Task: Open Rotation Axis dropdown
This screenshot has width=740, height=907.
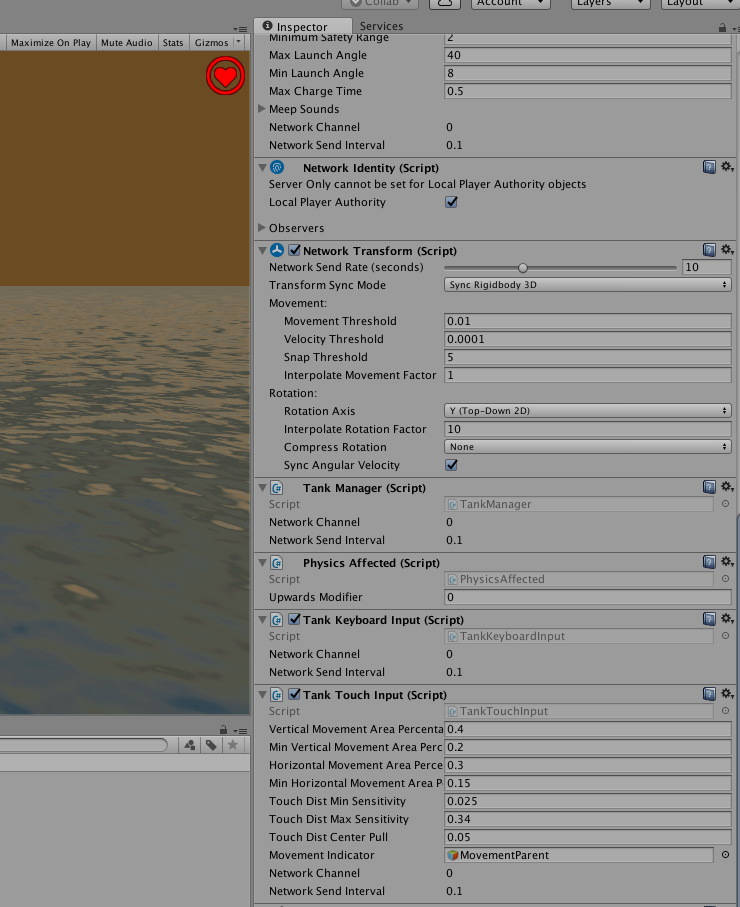Action: [x=587, y=411]
